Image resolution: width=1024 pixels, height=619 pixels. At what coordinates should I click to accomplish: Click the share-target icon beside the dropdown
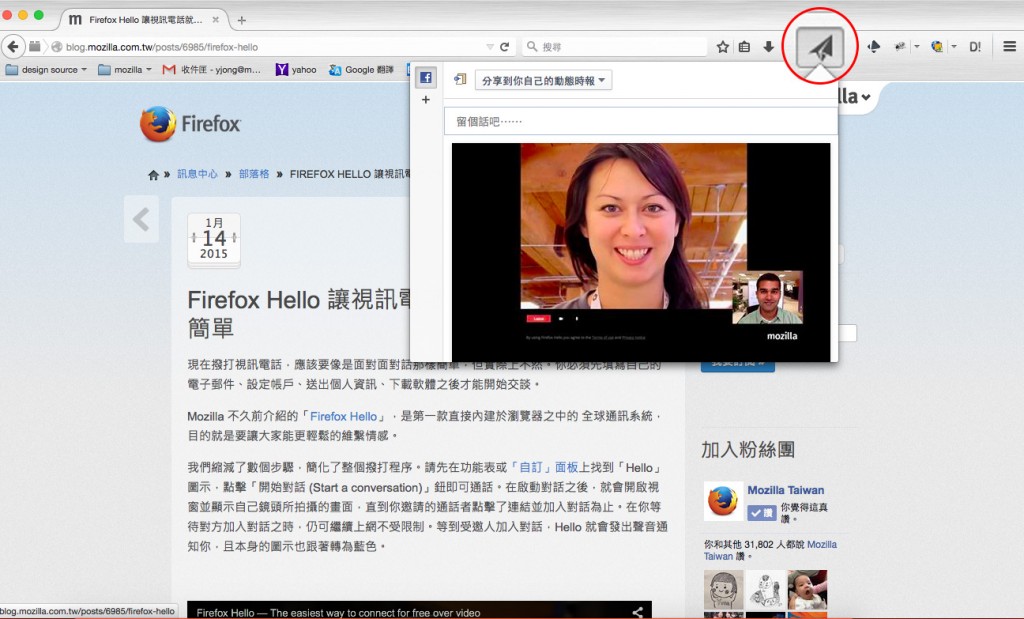click(460, 80)
